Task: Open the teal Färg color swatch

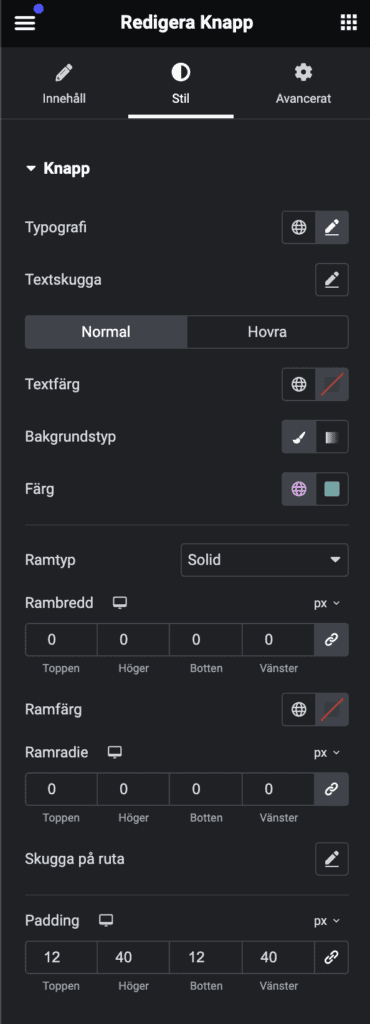Action: coord(332,488)
